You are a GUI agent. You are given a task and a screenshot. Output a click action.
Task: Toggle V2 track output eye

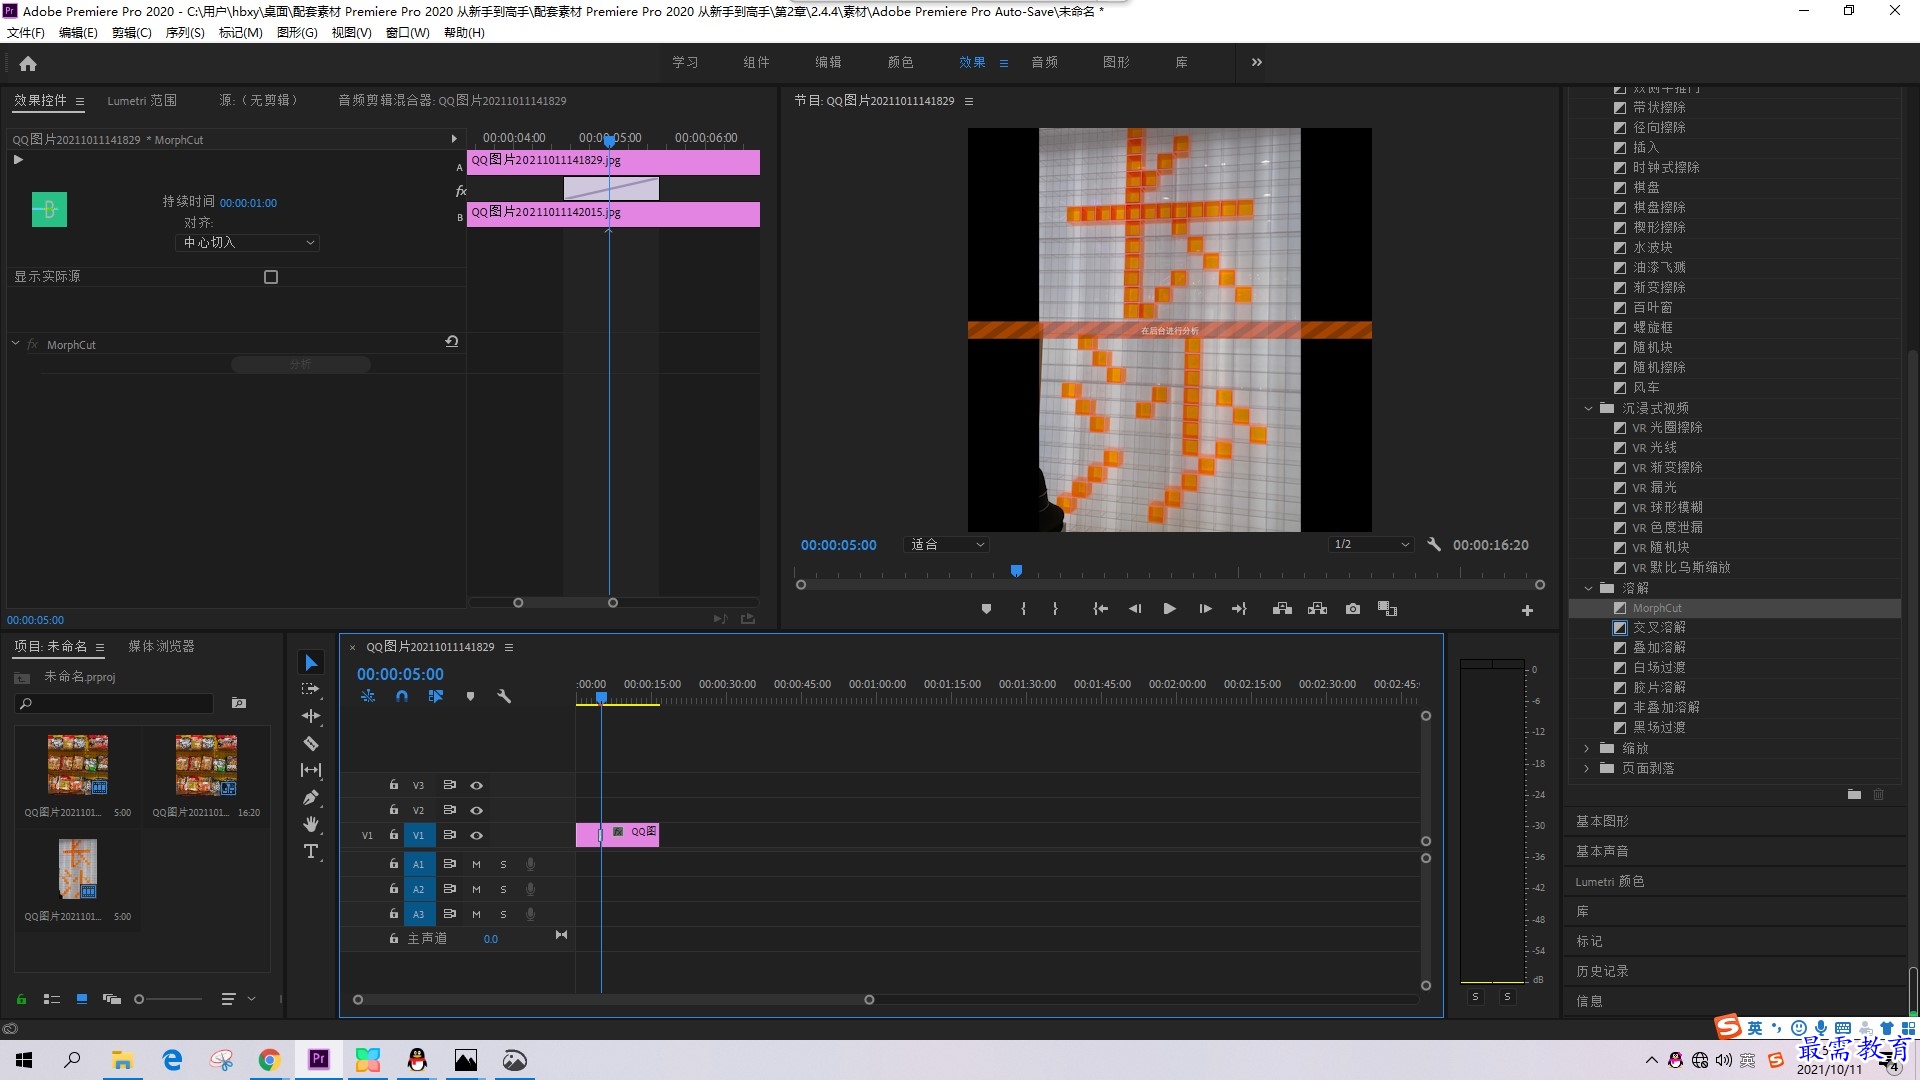click(x=477, y=810)
